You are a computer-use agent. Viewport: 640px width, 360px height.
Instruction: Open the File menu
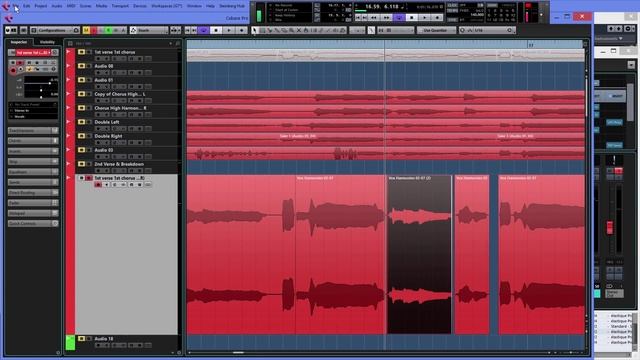(x=16, y=6)
